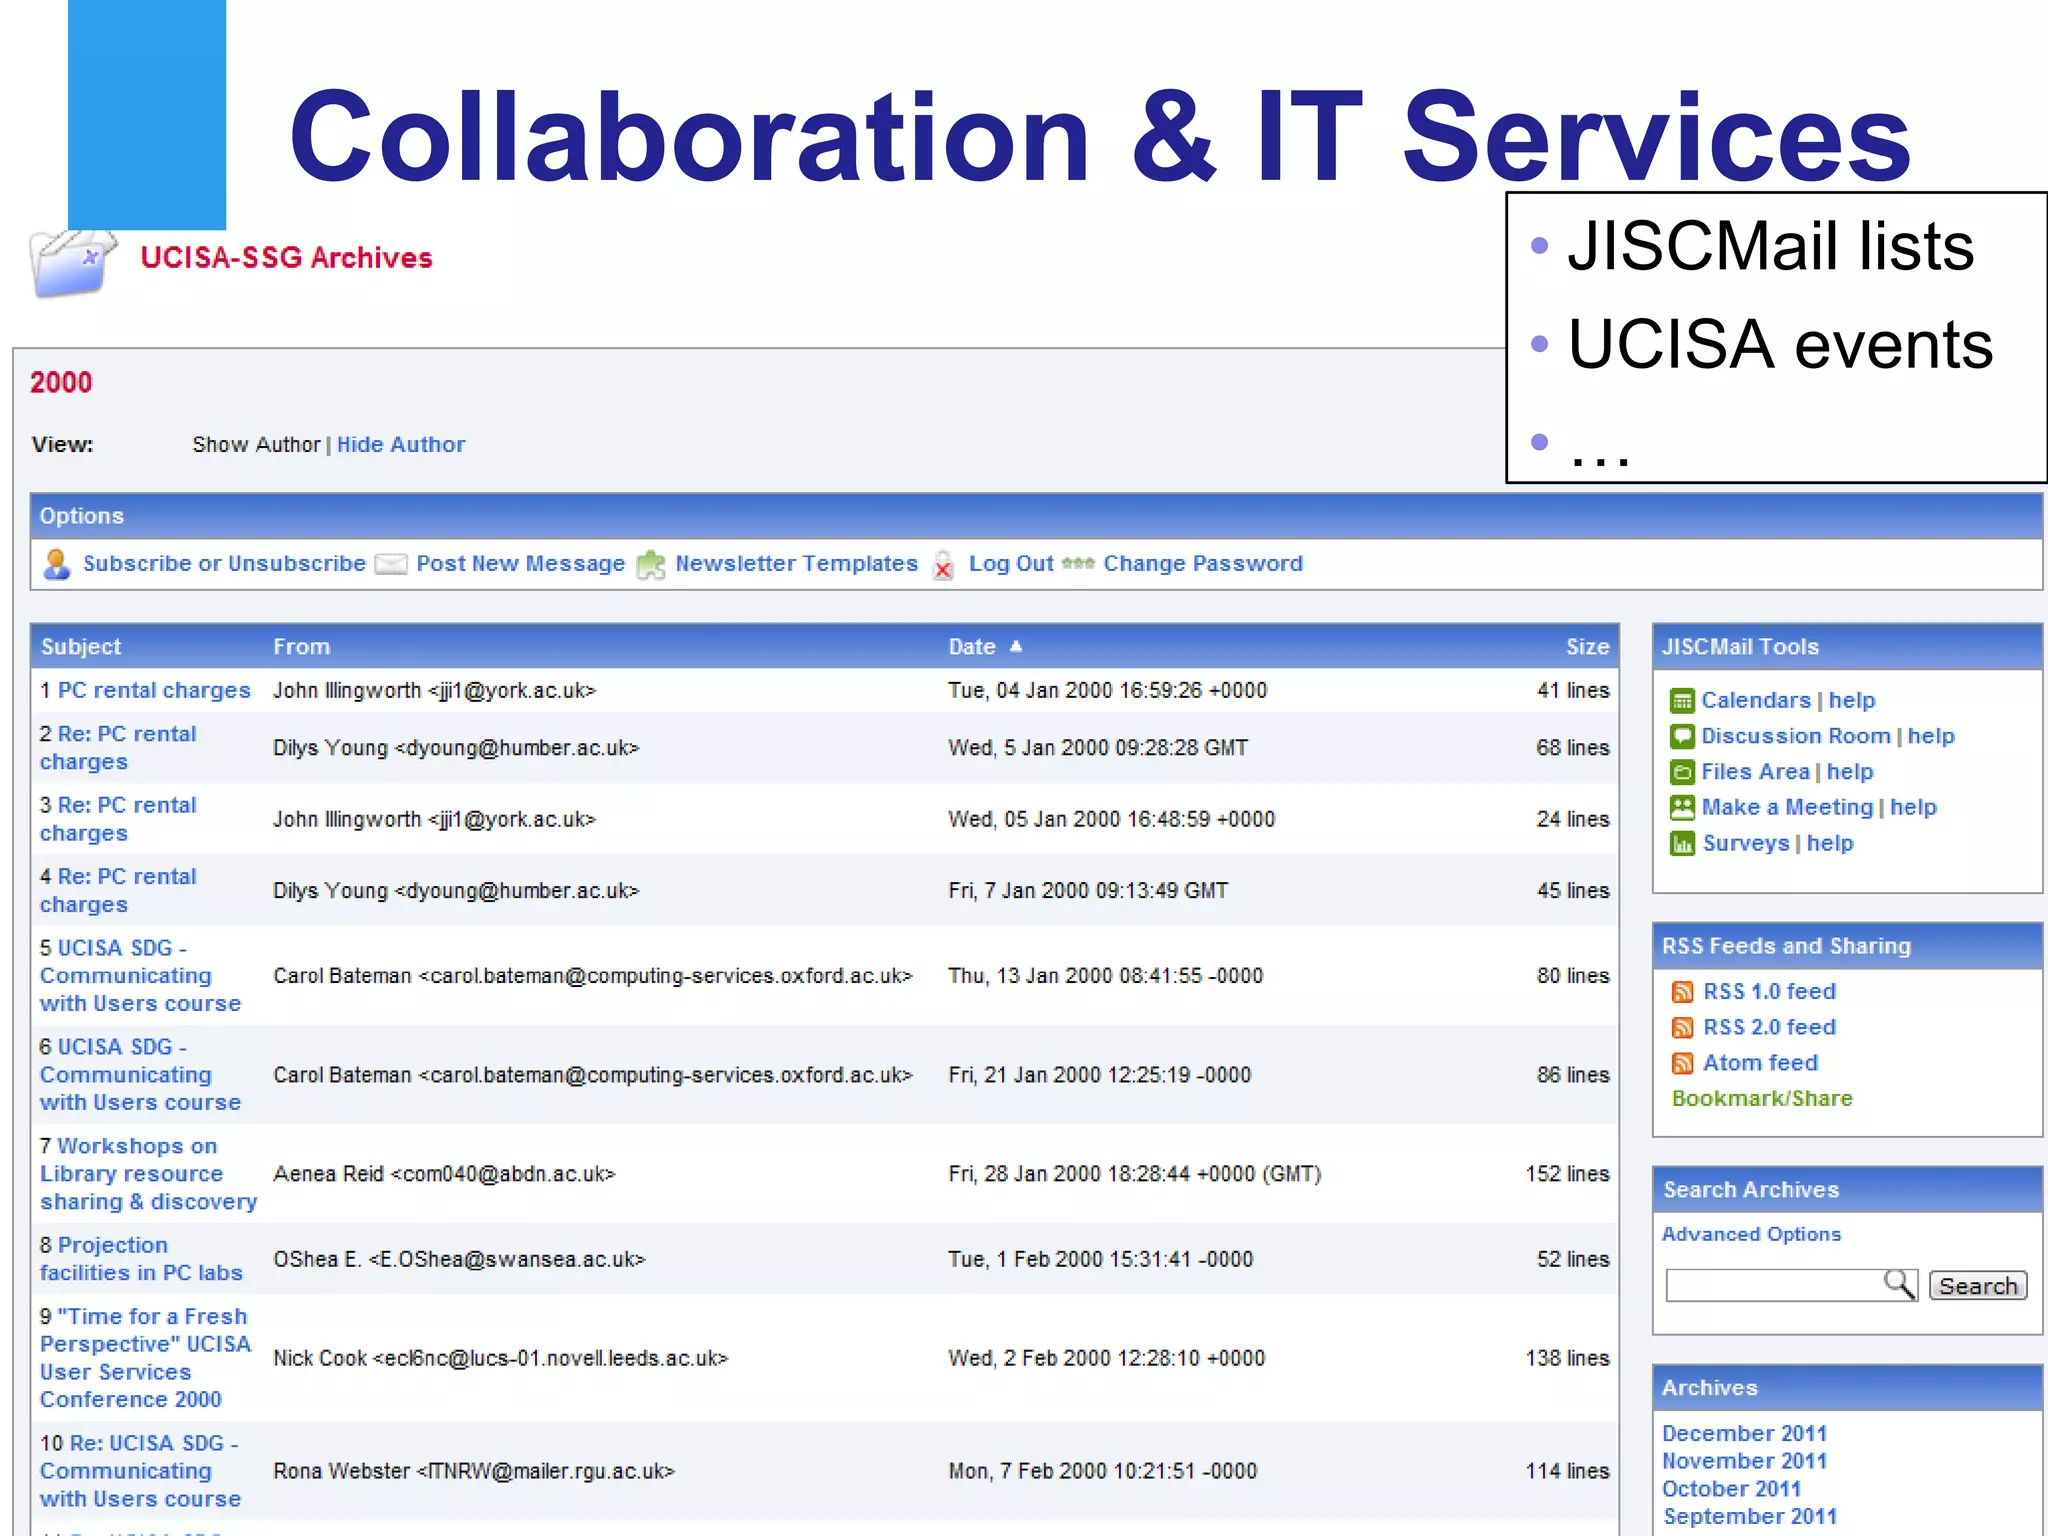
Task: Sort by Date using the arrow indicator
Action: coord(1016,647)
